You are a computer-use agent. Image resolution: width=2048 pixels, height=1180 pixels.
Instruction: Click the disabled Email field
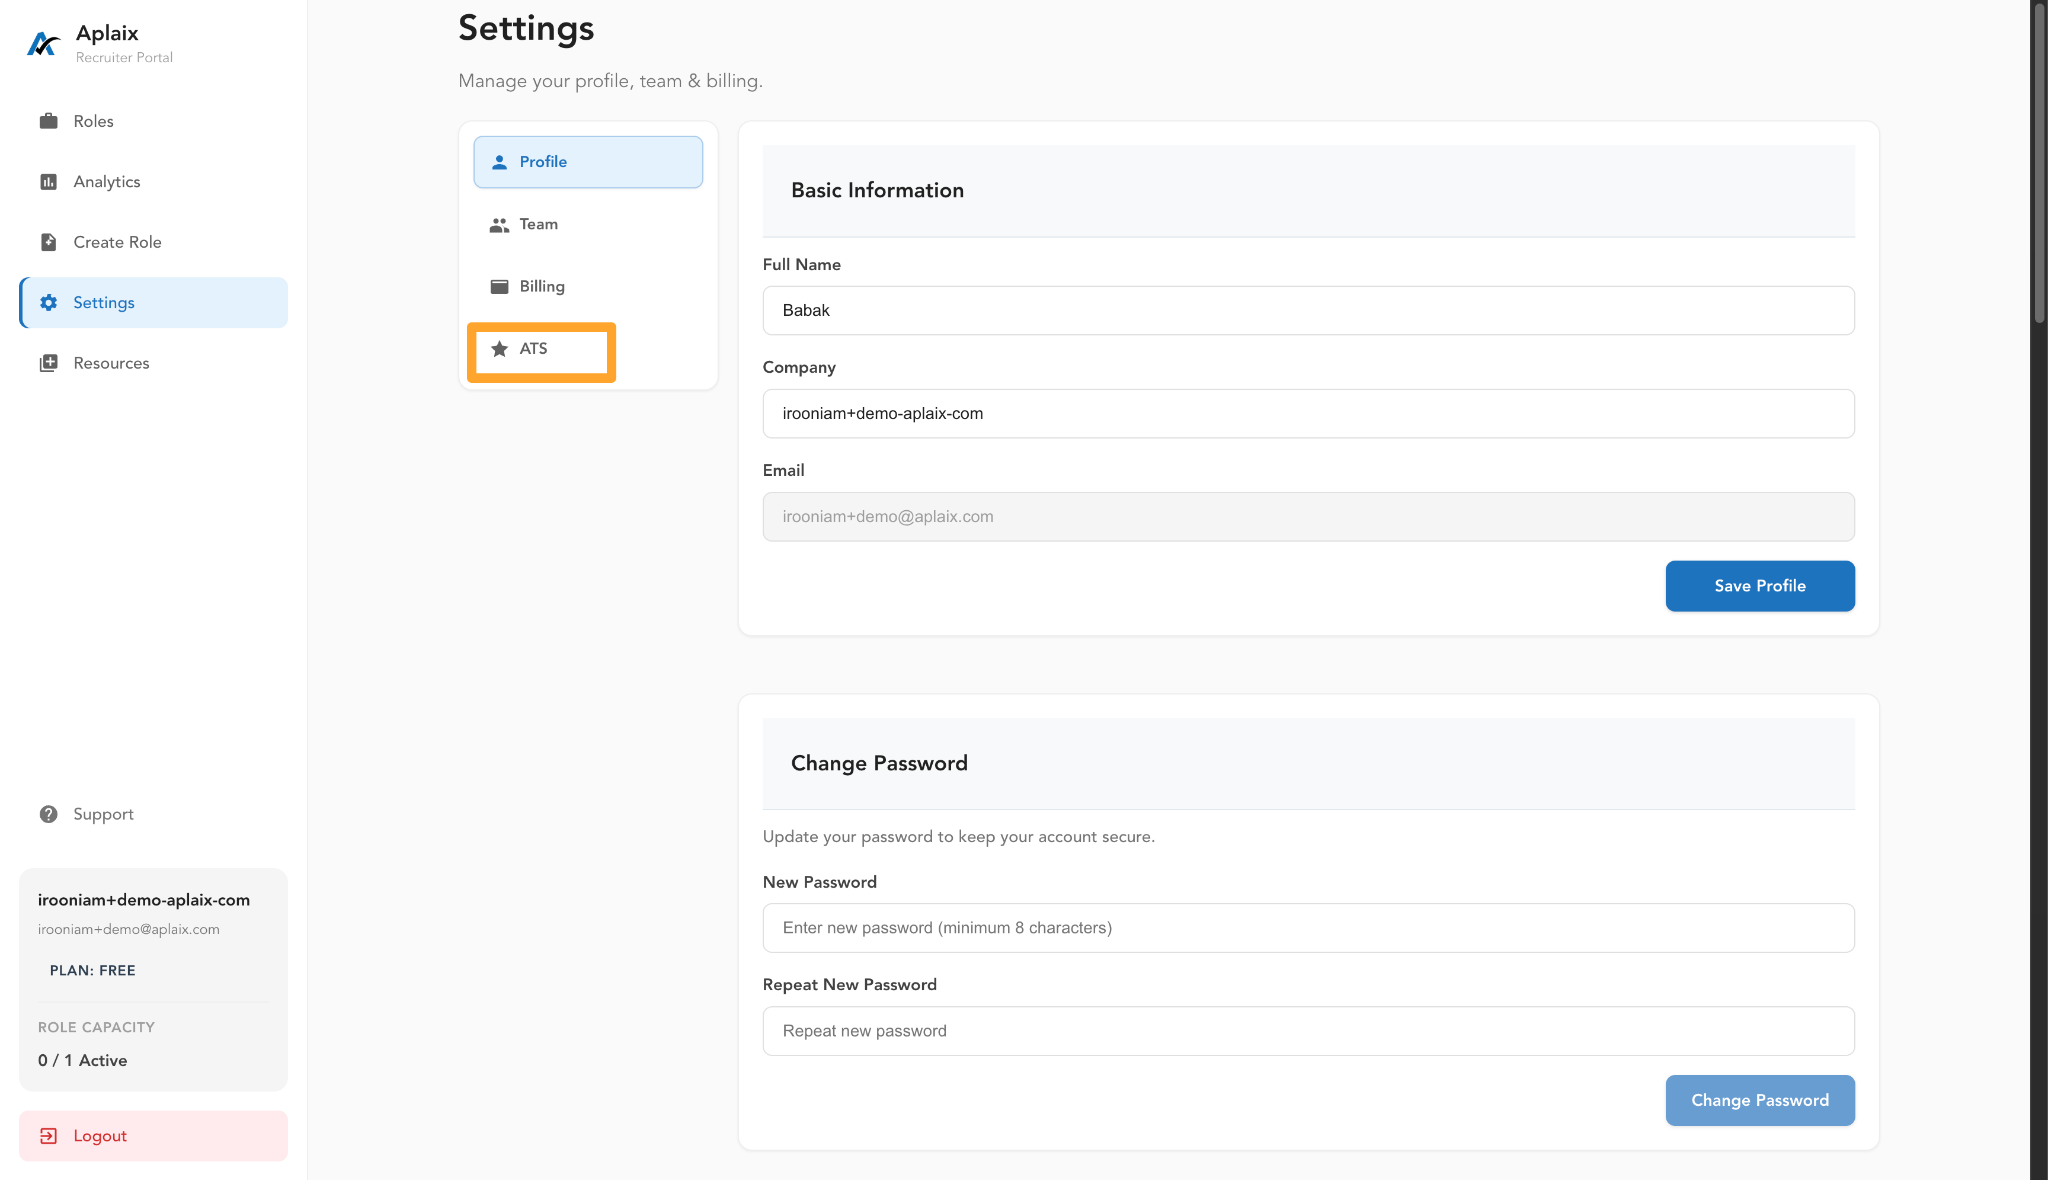point(1308,517)
